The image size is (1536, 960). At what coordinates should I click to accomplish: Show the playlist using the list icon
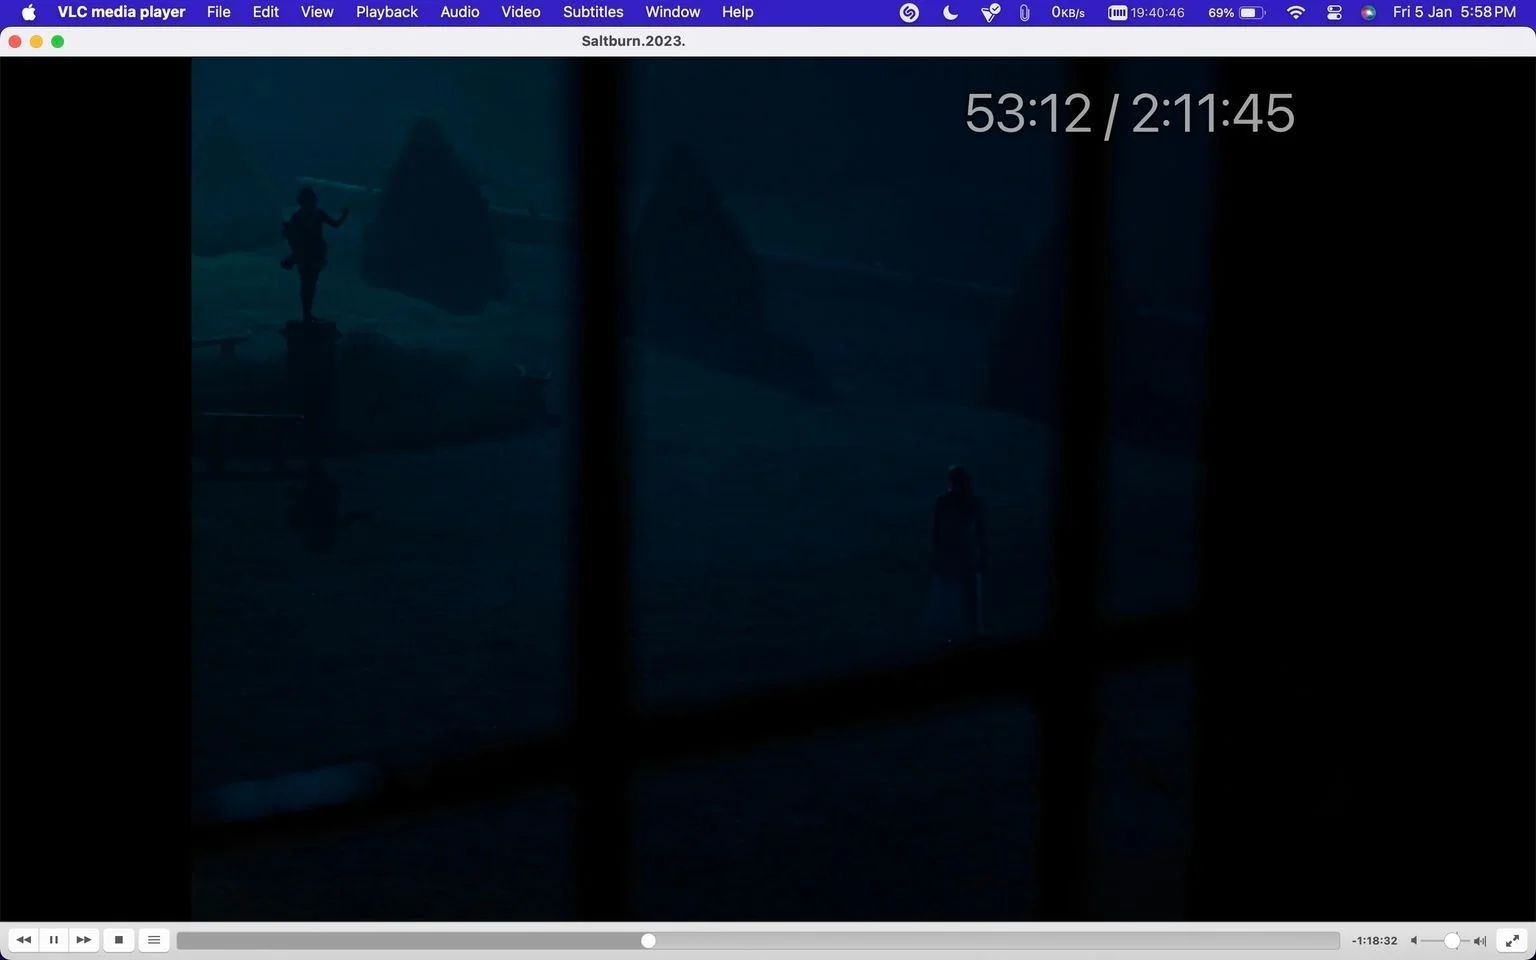coord(154,940)
